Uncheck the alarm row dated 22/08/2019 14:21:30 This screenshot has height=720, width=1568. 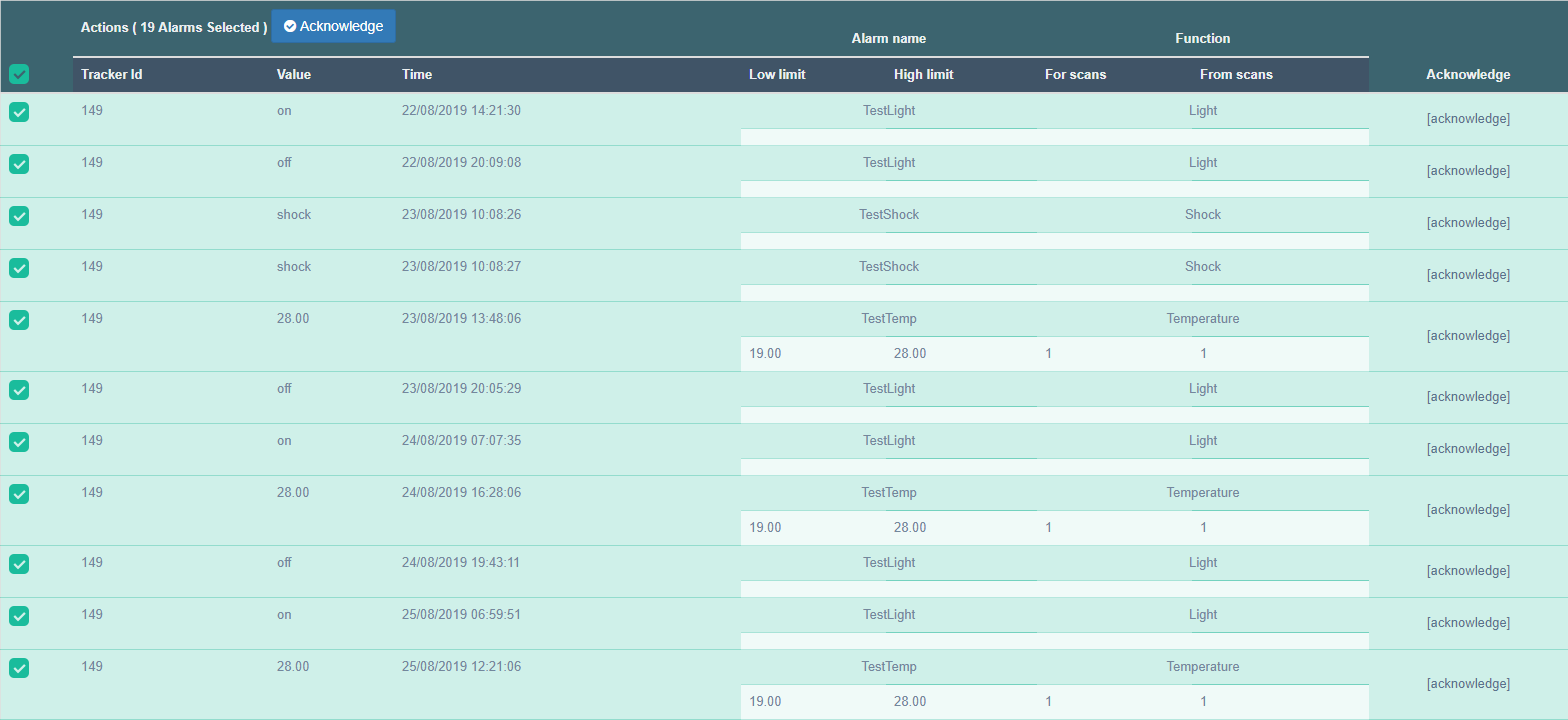click(19, 112)
